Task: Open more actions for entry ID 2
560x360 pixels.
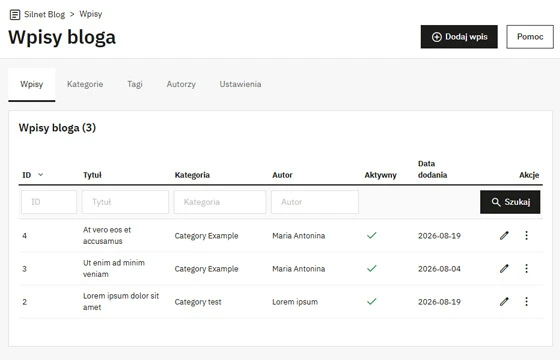Action: pyautogui.click(x=526, y=302)
